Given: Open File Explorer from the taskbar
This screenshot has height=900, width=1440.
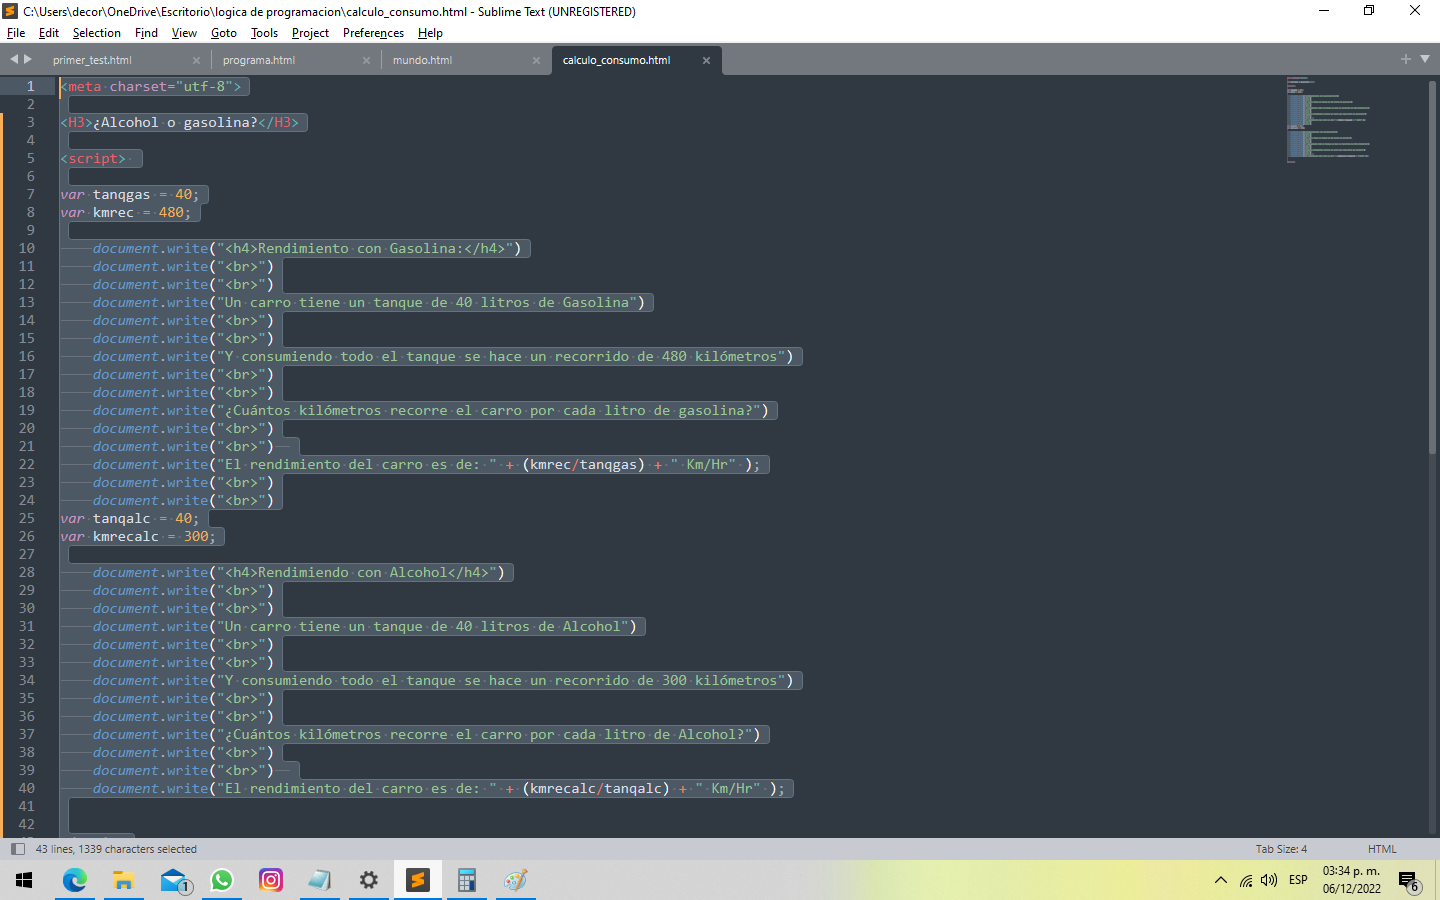Looking at the screenshot, I should (x=123, y=880).
